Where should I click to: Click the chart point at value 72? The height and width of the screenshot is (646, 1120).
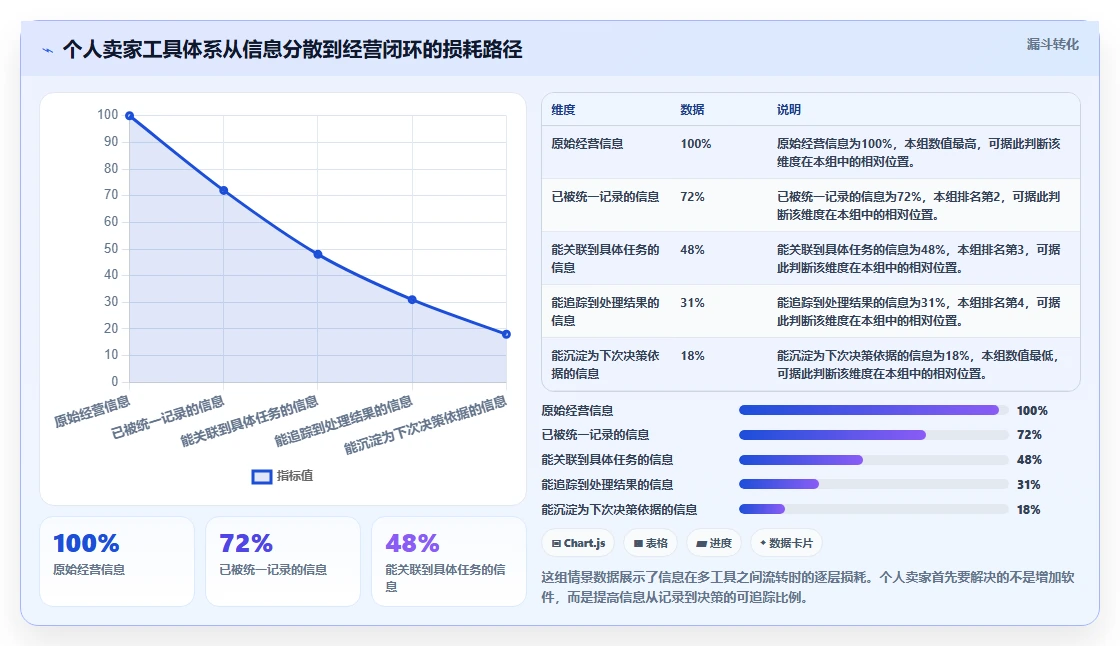click(224, 191)
